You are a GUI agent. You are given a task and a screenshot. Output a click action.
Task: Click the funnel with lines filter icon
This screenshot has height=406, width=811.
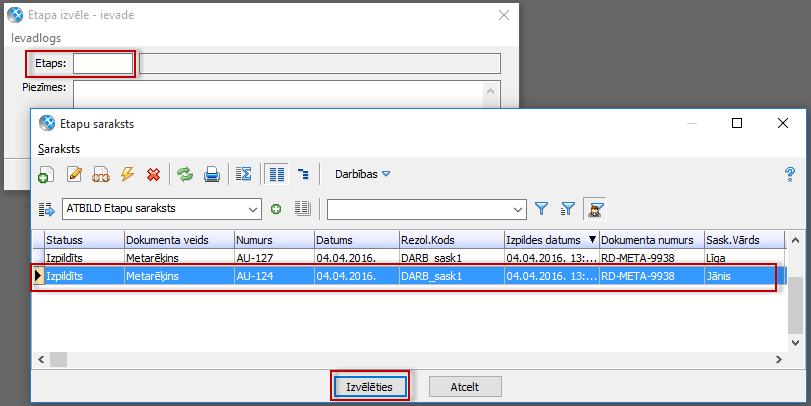(568, 209)
